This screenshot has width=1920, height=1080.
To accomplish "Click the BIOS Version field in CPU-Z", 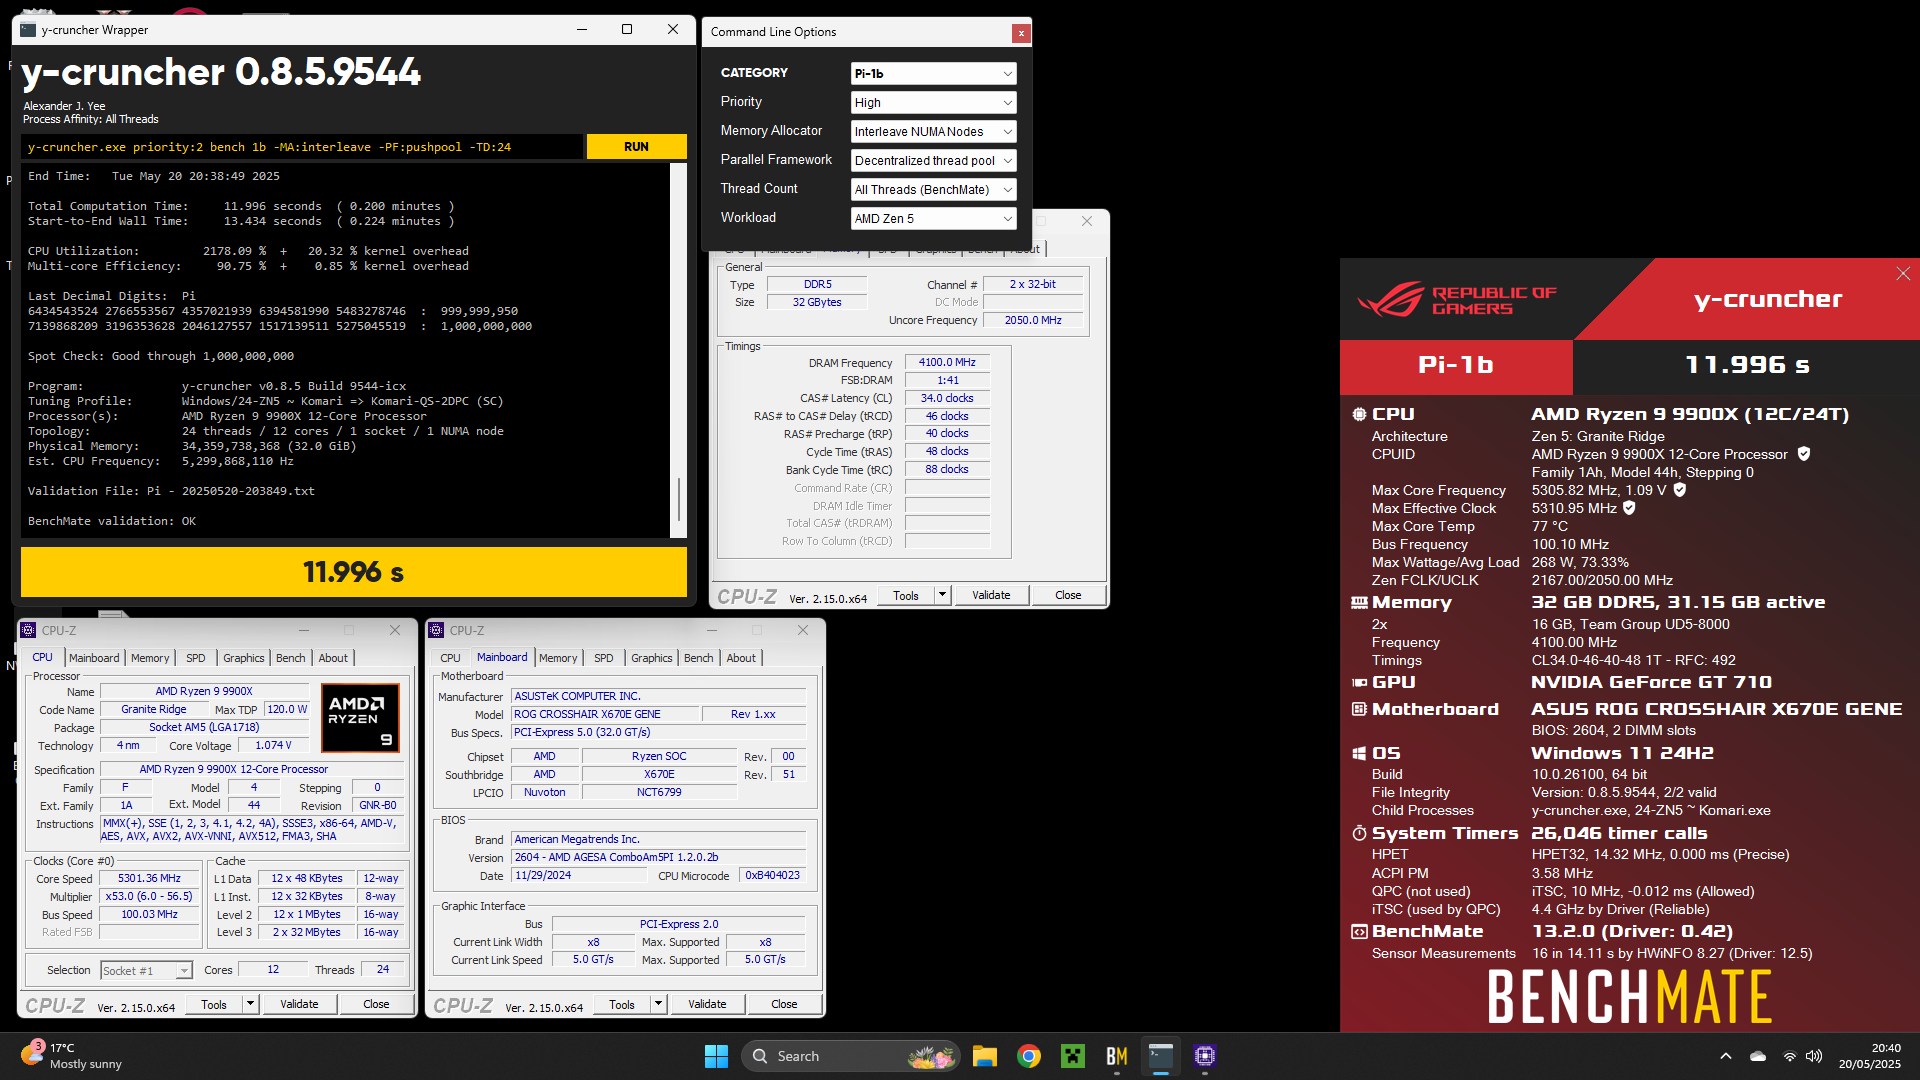I will point(659,858).
